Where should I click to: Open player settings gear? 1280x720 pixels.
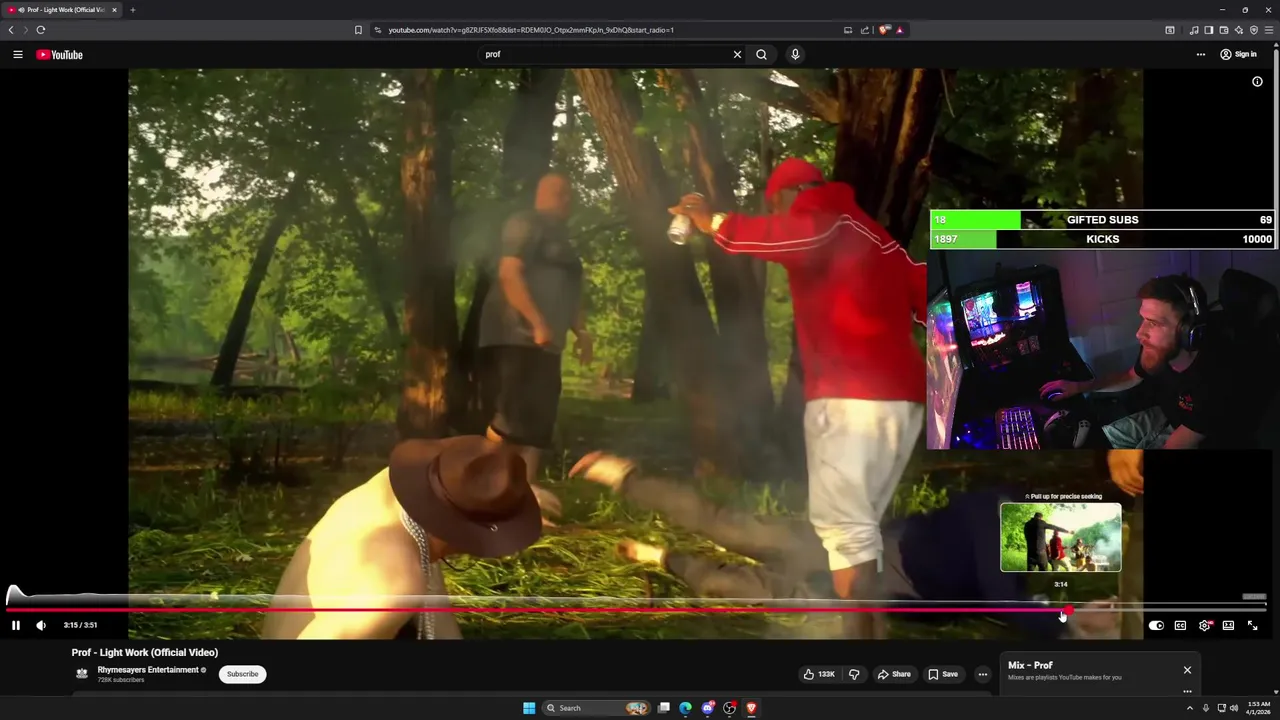point(1204,625)
